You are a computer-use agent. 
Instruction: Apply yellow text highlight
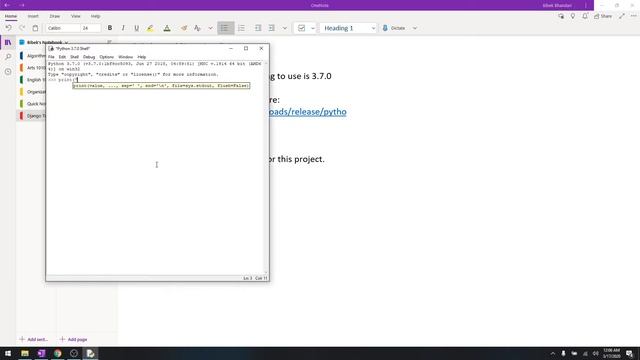(x=150, y=28)
